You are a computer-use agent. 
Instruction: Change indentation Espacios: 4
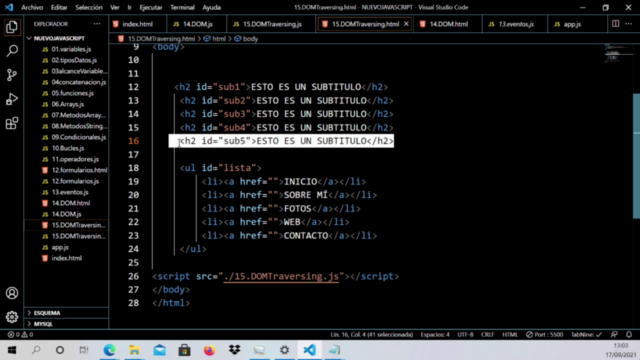[x=435, y=335]
